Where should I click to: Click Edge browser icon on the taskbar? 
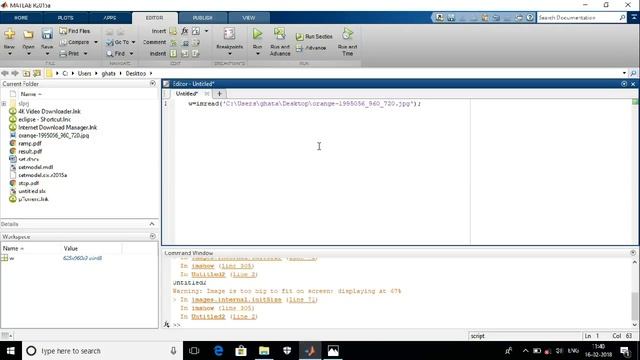click(218, 351)
